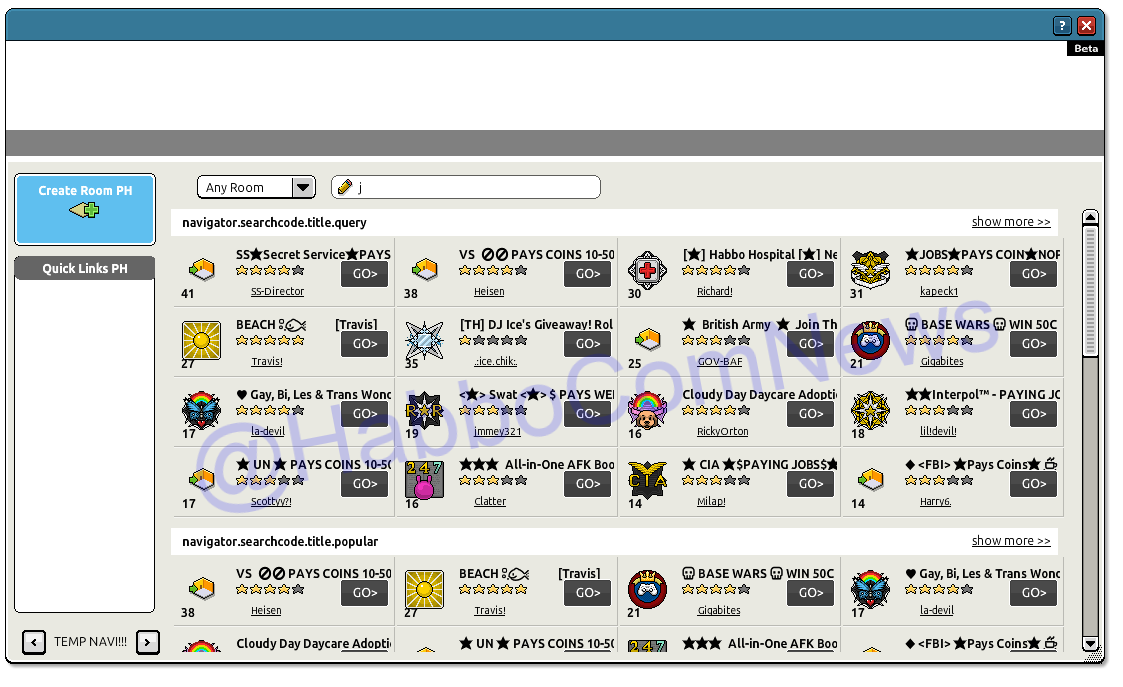Viewport: 1123px width, 687px height.
Task: Open owner profile la-devil in popular section
Action: tap(936, 610)
